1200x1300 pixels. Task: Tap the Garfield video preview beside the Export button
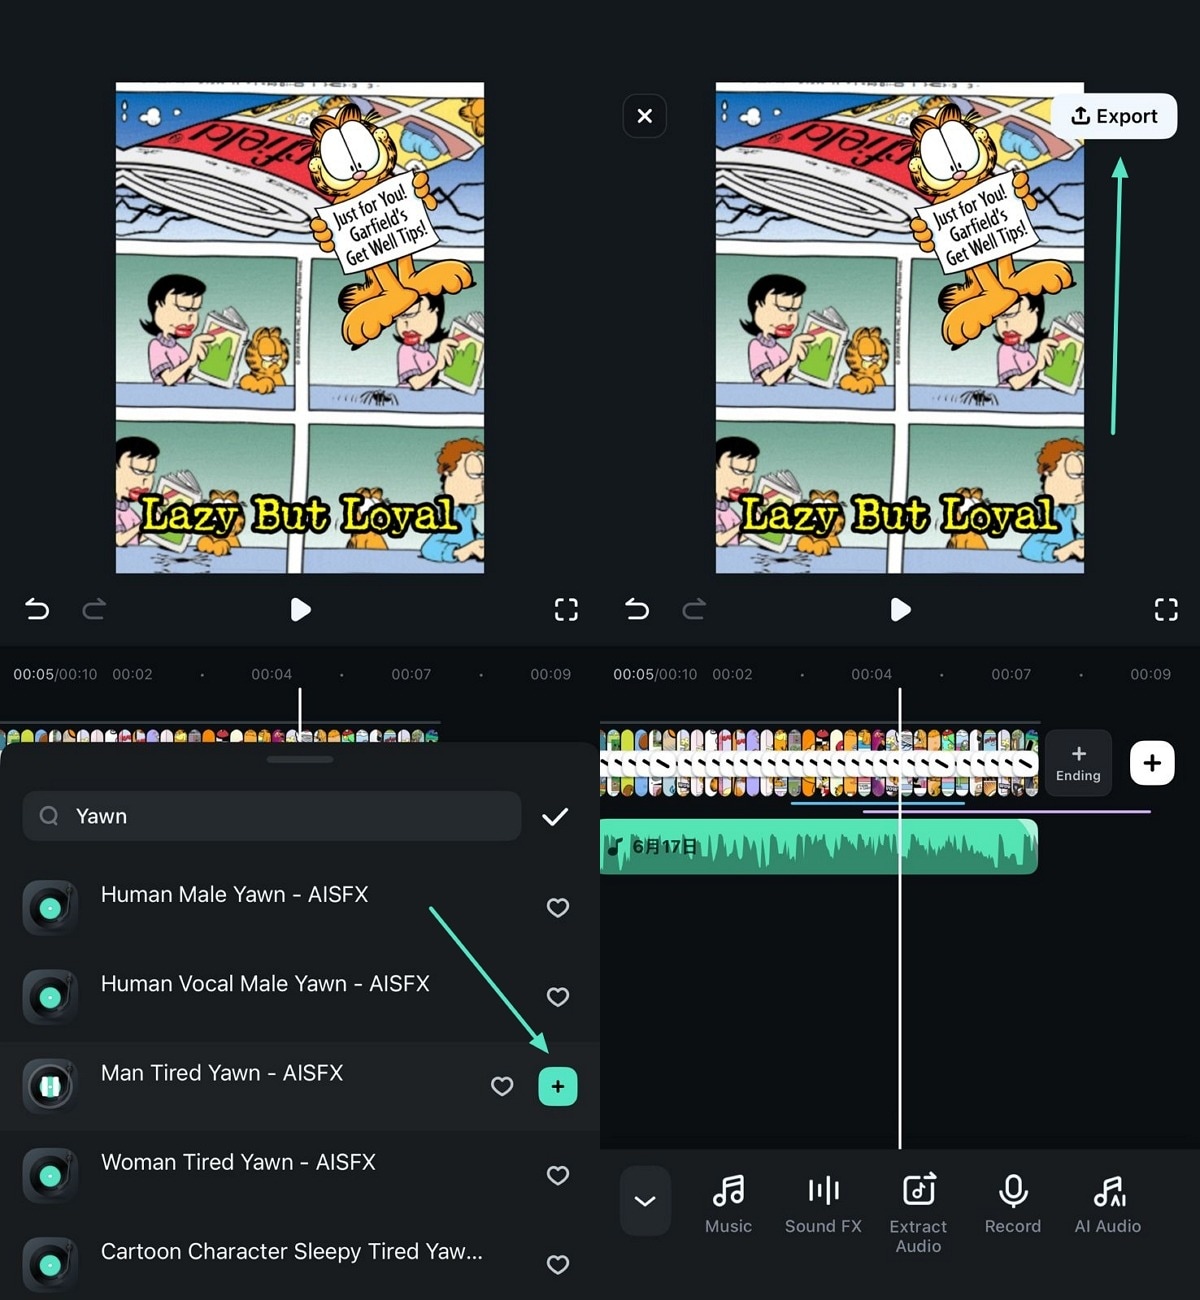(x=900, y=328)
